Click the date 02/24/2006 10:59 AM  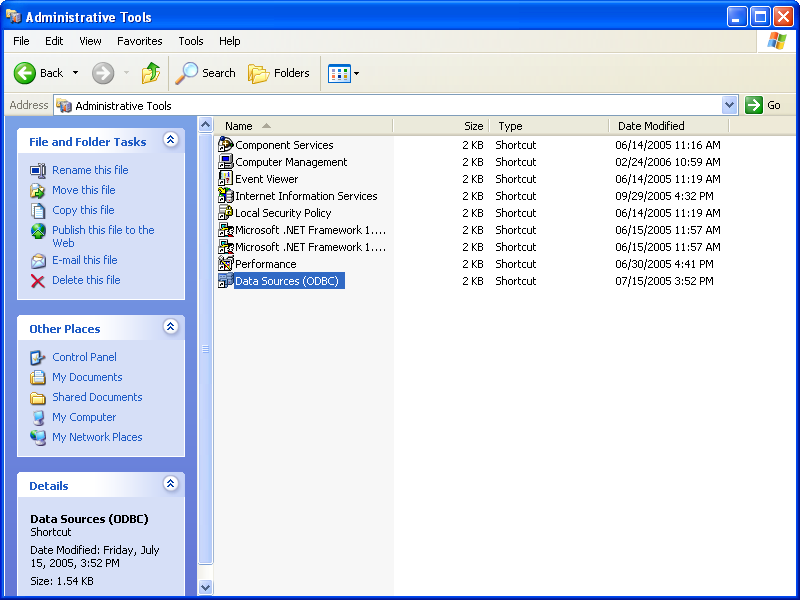(x=668, y=162)
